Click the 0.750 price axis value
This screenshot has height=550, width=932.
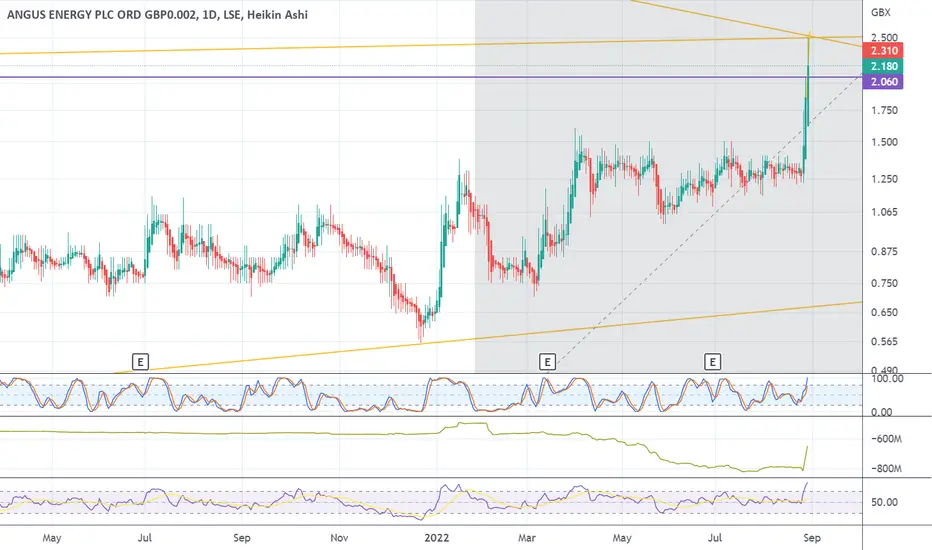tap(884, 284)
